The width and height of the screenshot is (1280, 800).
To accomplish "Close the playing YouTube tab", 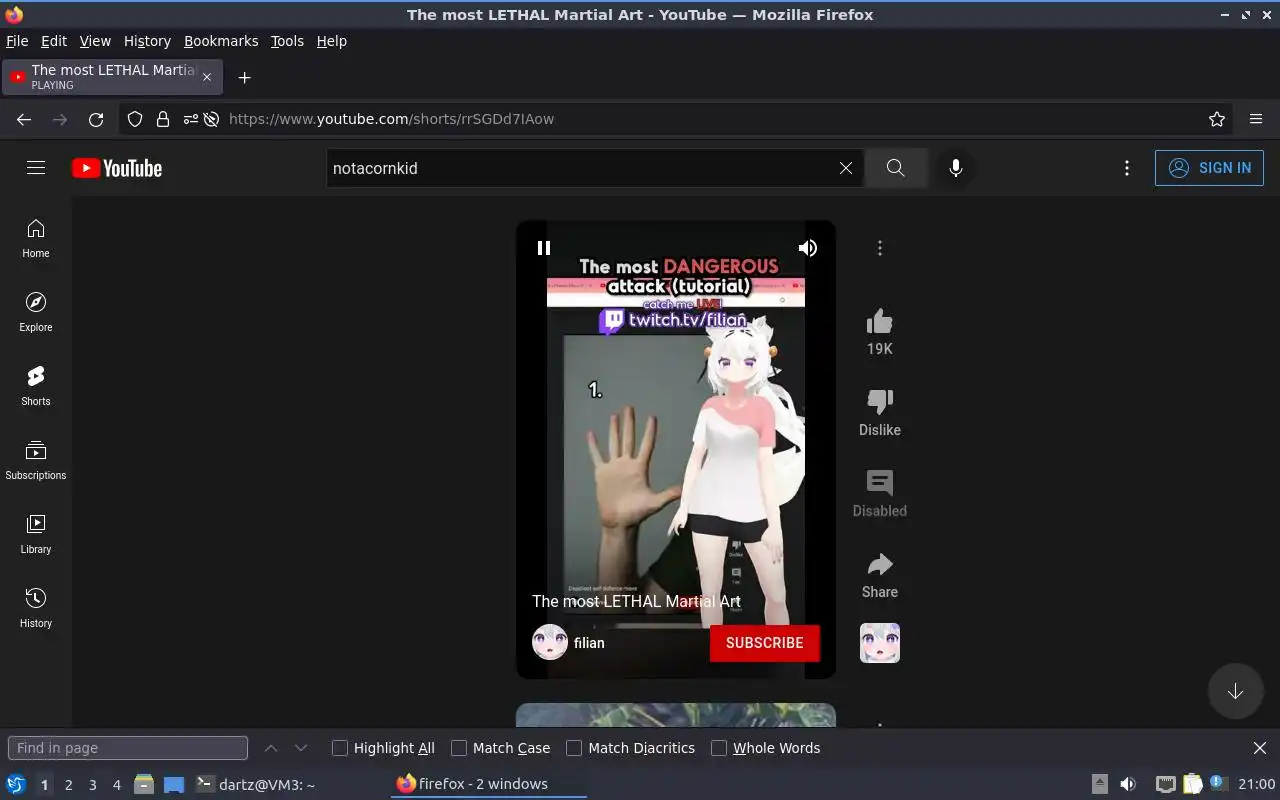I will [x=207, y=77].
